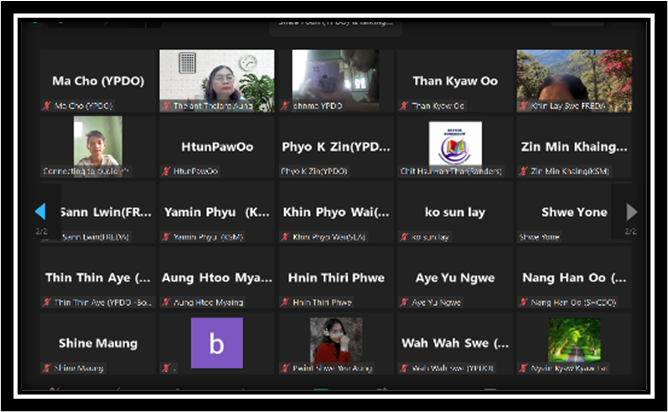The image size is (668, 412).
Task: Select the video tile of woman with wall clock
Action: pos(217,81)
